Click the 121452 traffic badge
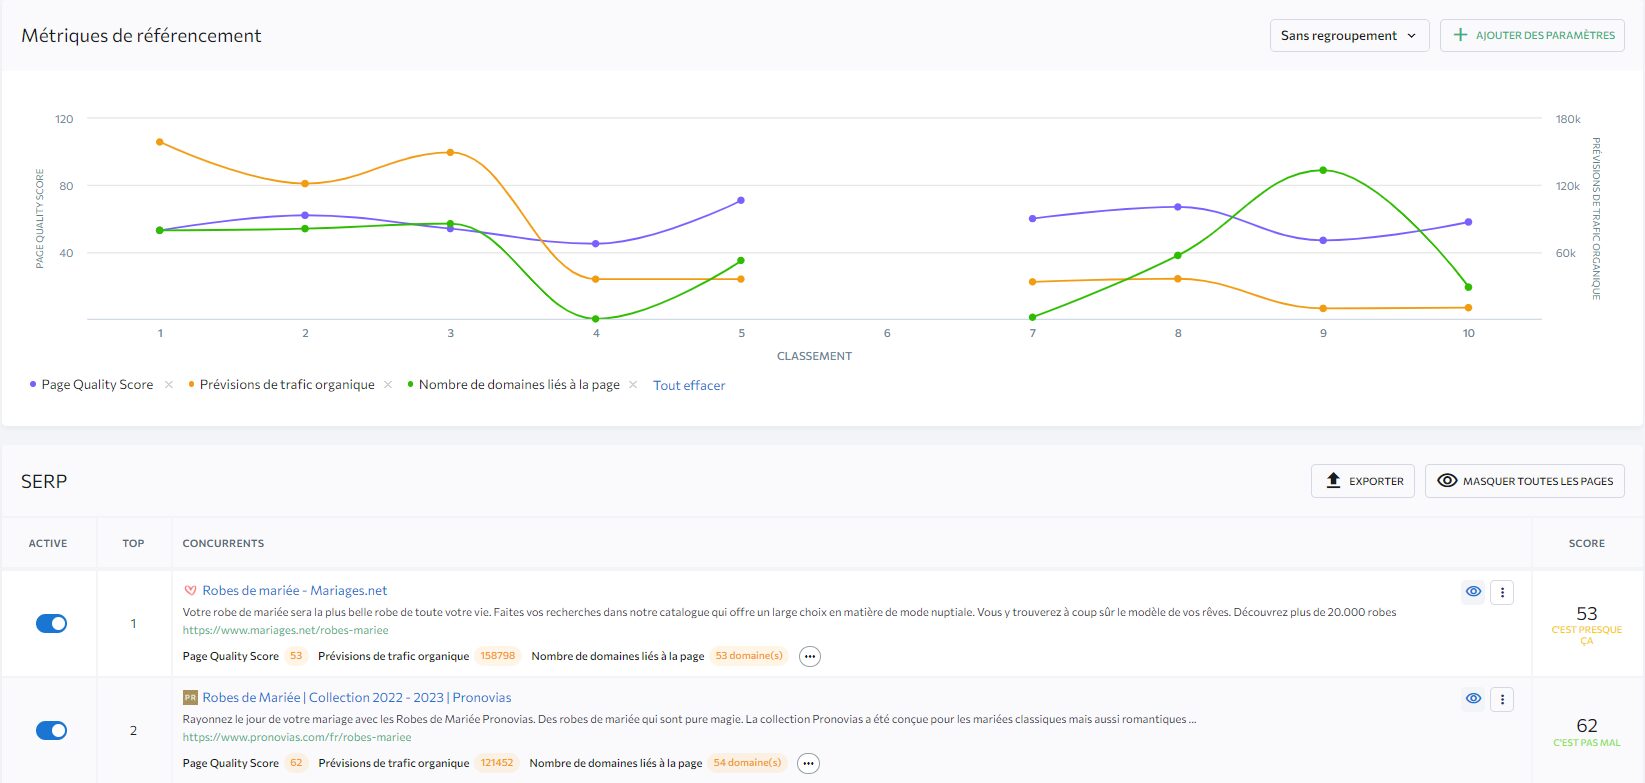The image size is (1645, 783). pyautogui.click(x=497, y=763)
